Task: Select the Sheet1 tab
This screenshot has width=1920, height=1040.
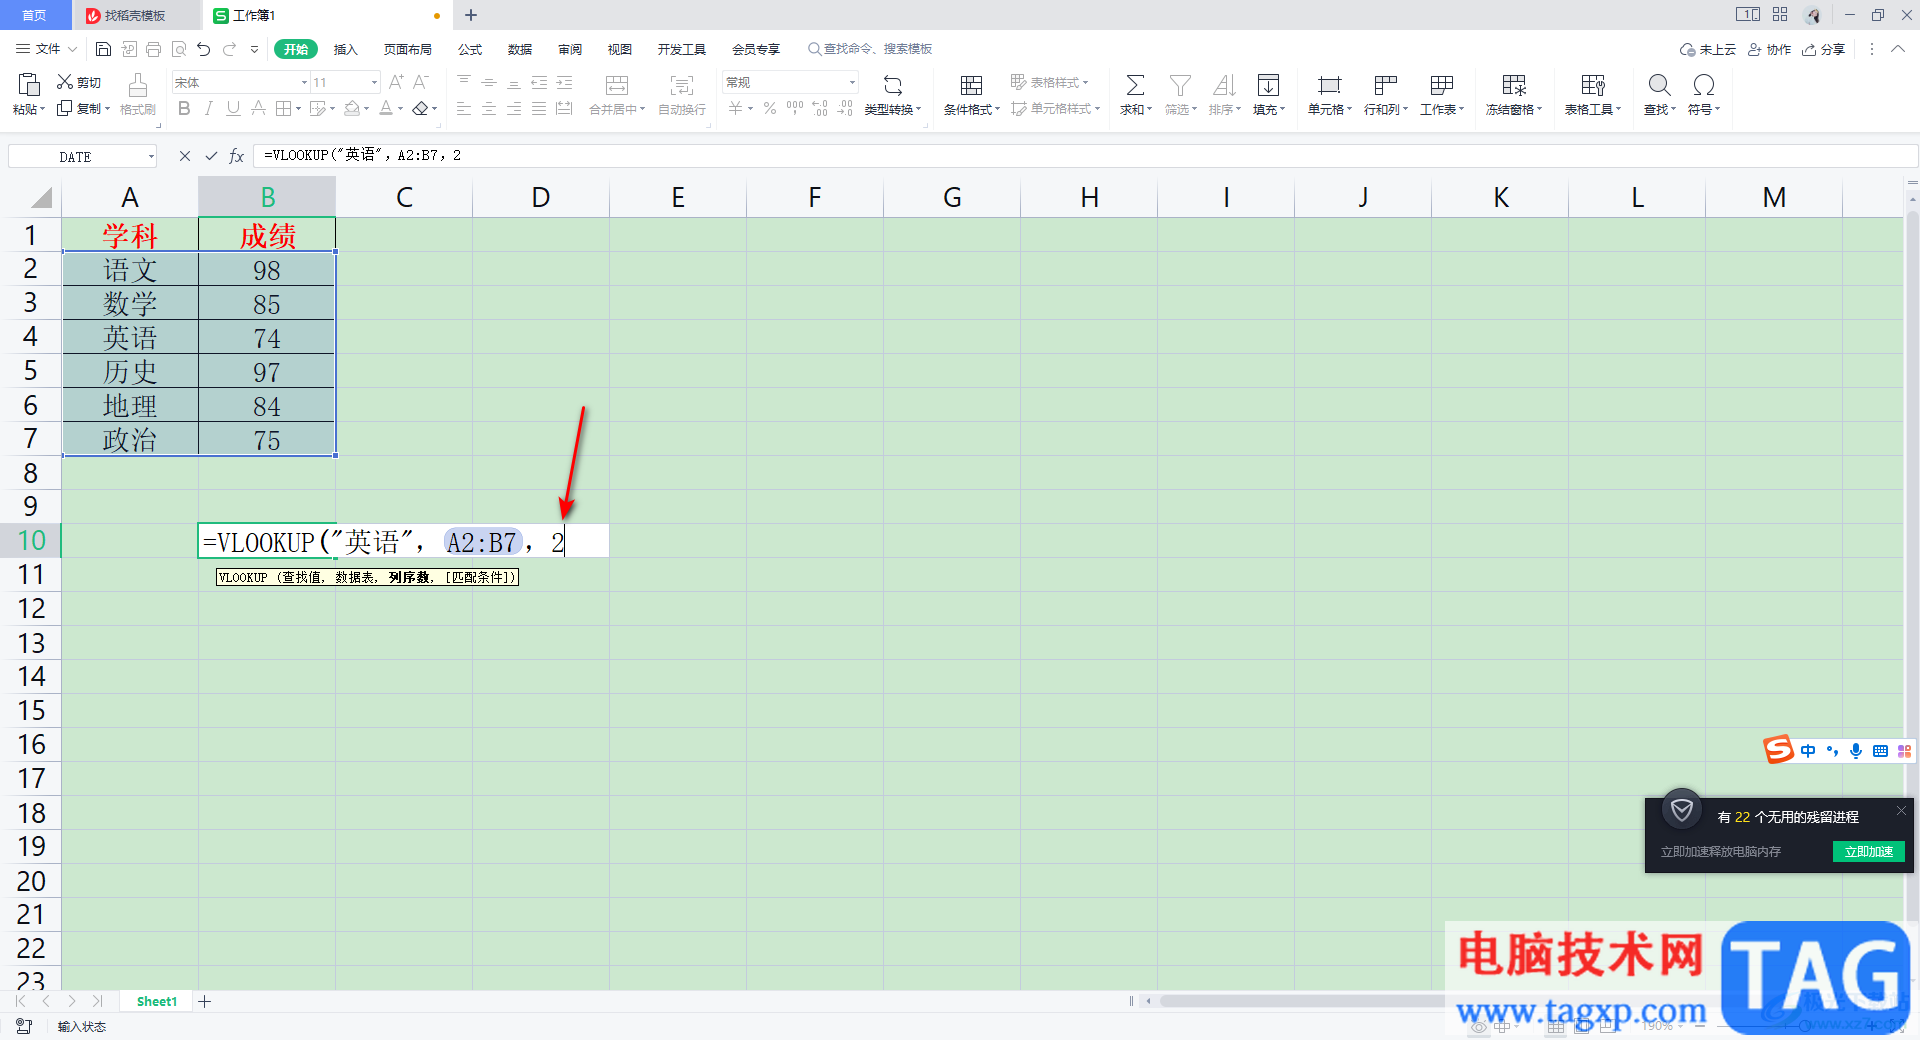Action: point(157,1001)
